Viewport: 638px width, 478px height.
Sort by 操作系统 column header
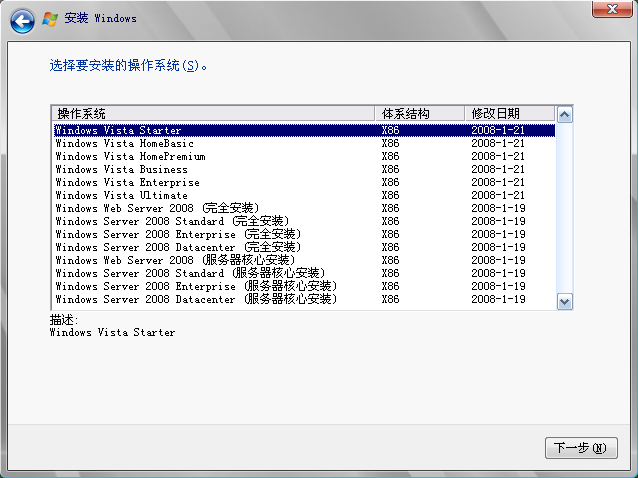coord(213,113)
